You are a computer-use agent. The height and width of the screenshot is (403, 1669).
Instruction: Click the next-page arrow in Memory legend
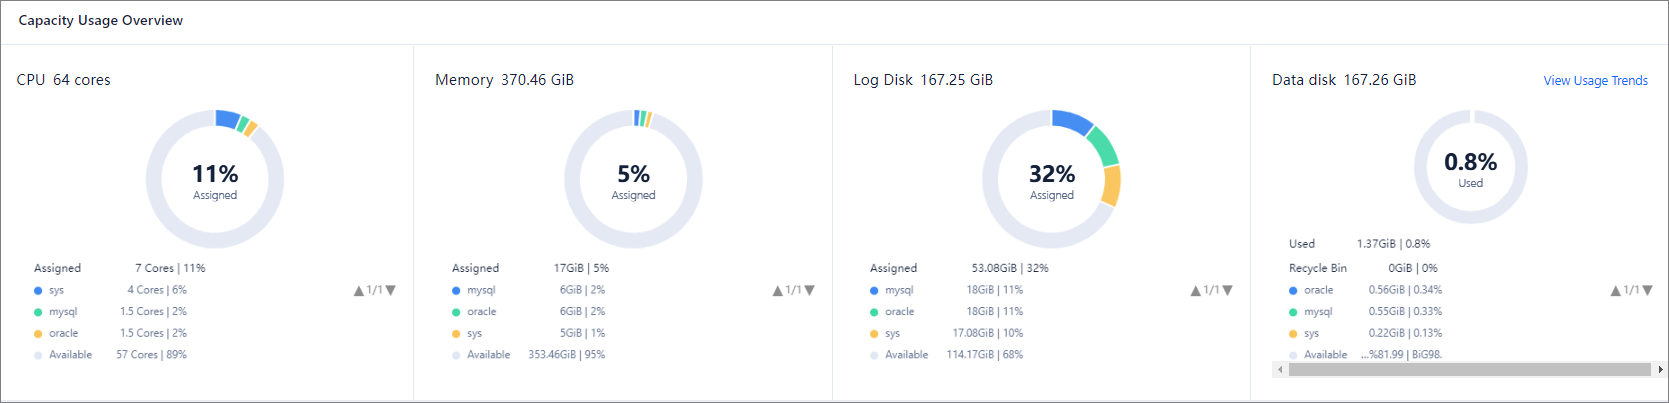810,291
